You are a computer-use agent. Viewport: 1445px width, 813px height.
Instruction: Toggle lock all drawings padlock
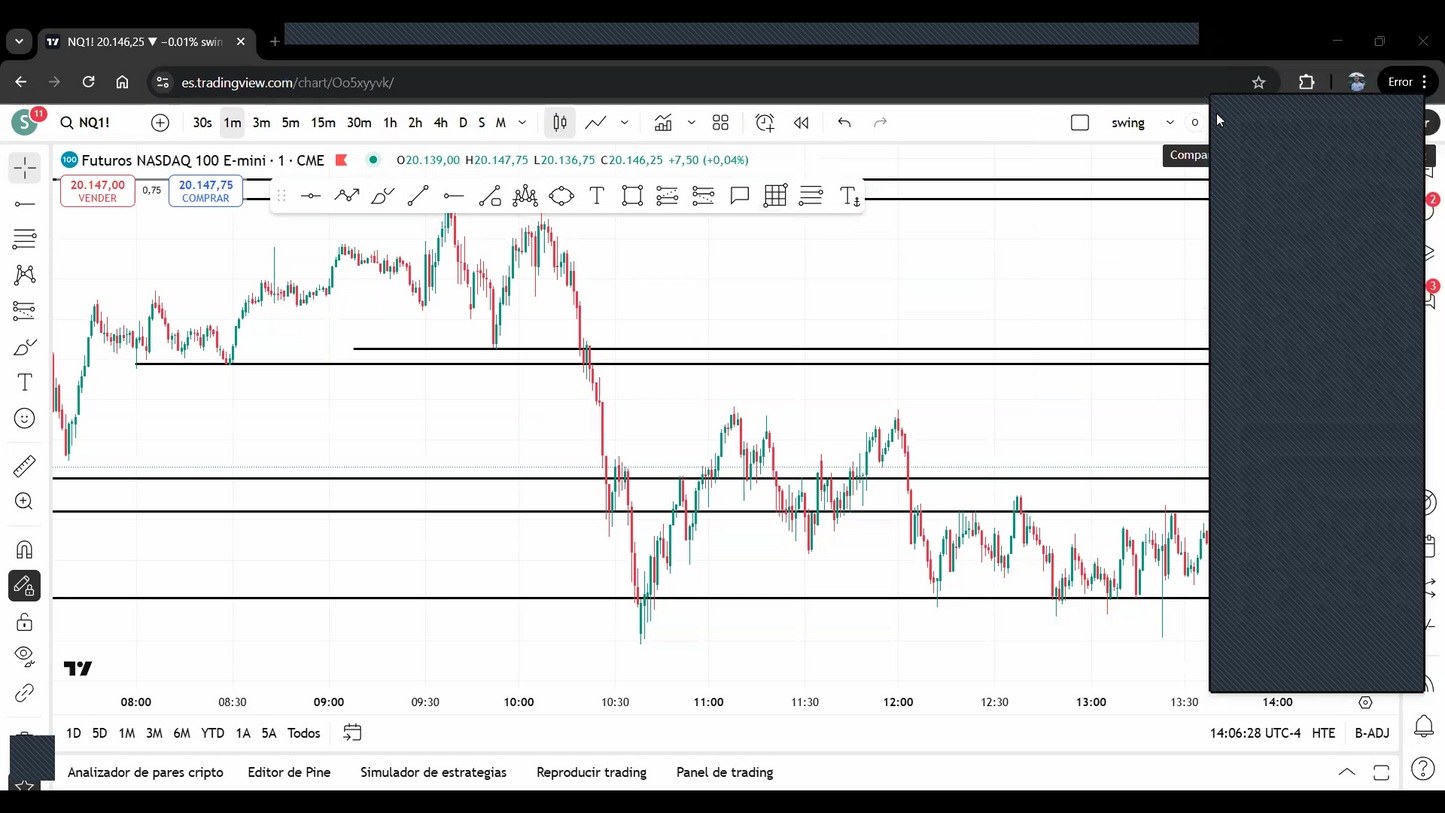click(25, 623)
